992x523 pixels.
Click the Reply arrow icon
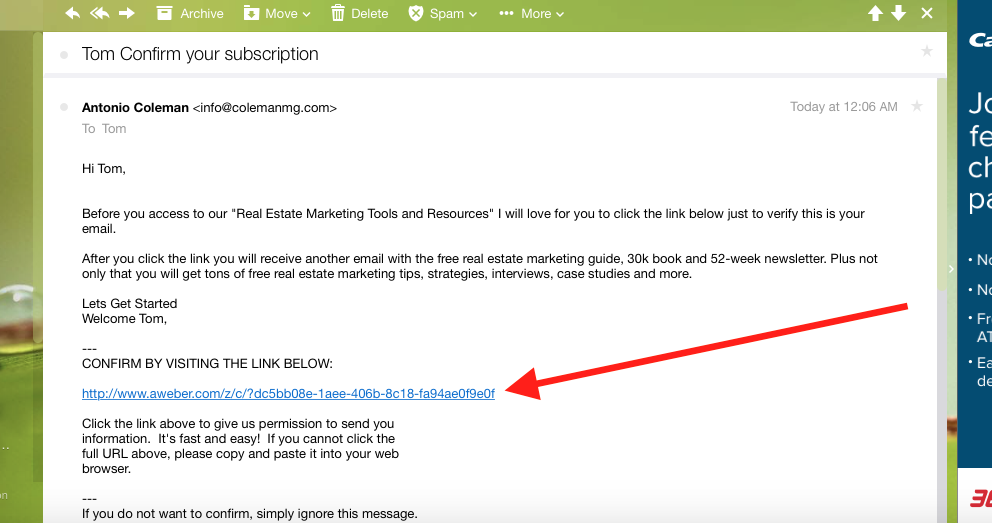(73, 13)
